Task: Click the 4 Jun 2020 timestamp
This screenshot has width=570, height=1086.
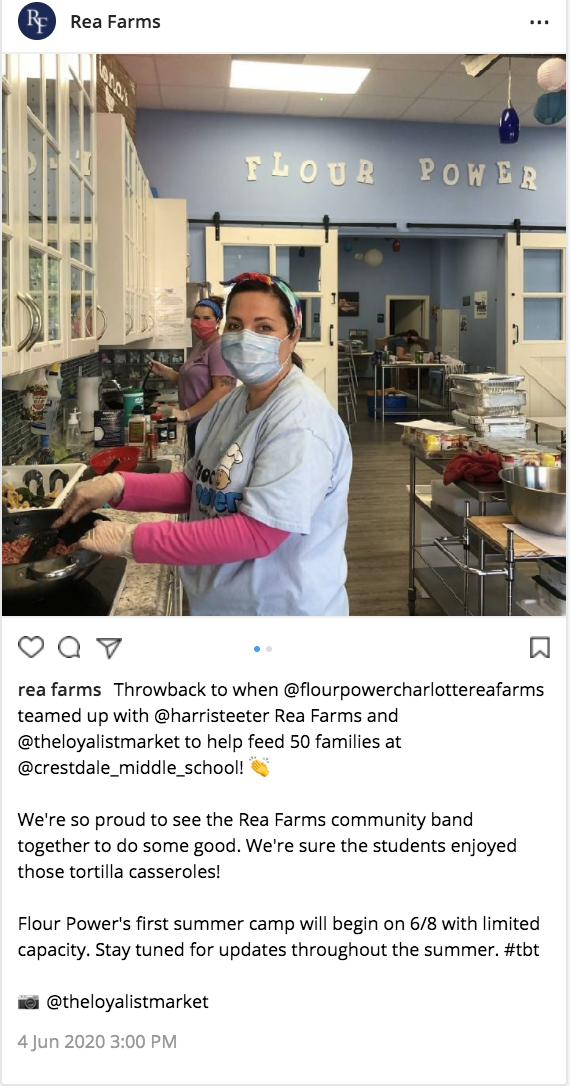Action: (97, 1041)
